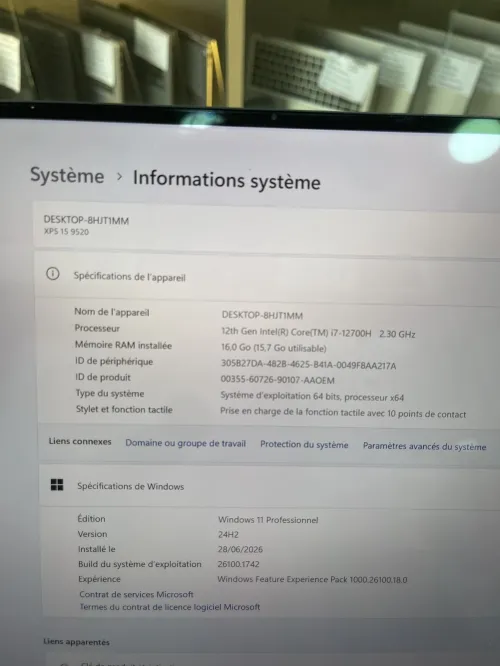
Task: Collapse the Spécifications de Windows section
Action: click(x=269, y=486)
